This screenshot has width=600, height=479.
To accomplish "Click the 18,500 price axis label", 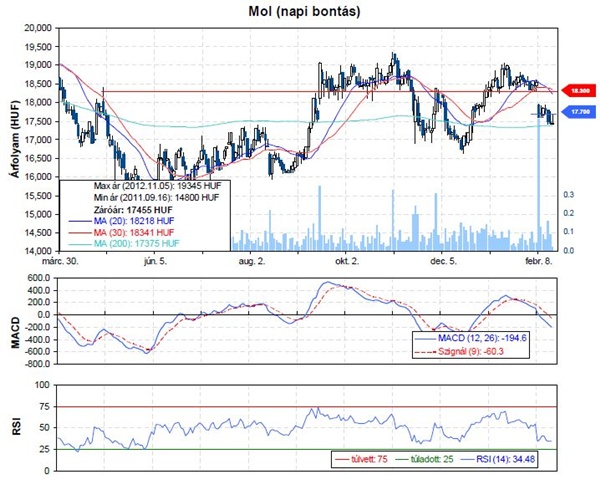I will [x=38, y=84].
